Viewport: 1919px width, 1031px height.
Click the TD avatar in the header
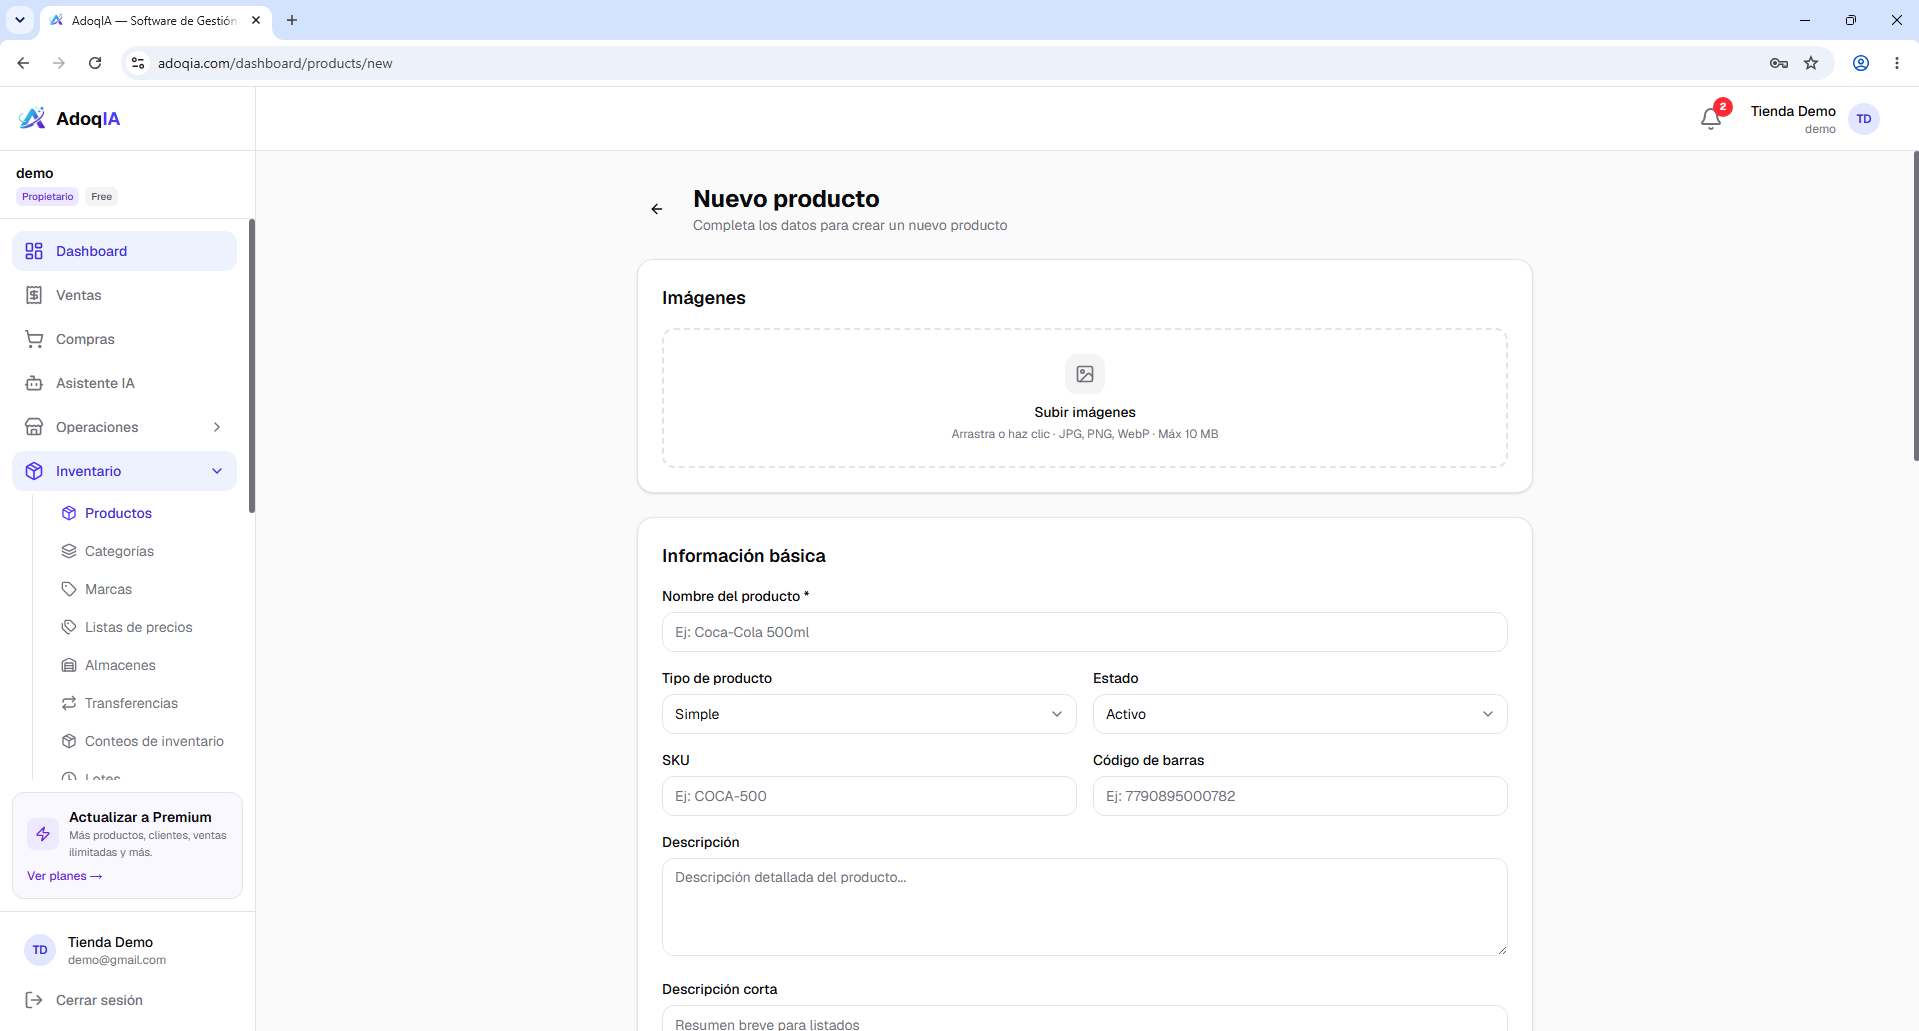click(x=1864, y=119)
